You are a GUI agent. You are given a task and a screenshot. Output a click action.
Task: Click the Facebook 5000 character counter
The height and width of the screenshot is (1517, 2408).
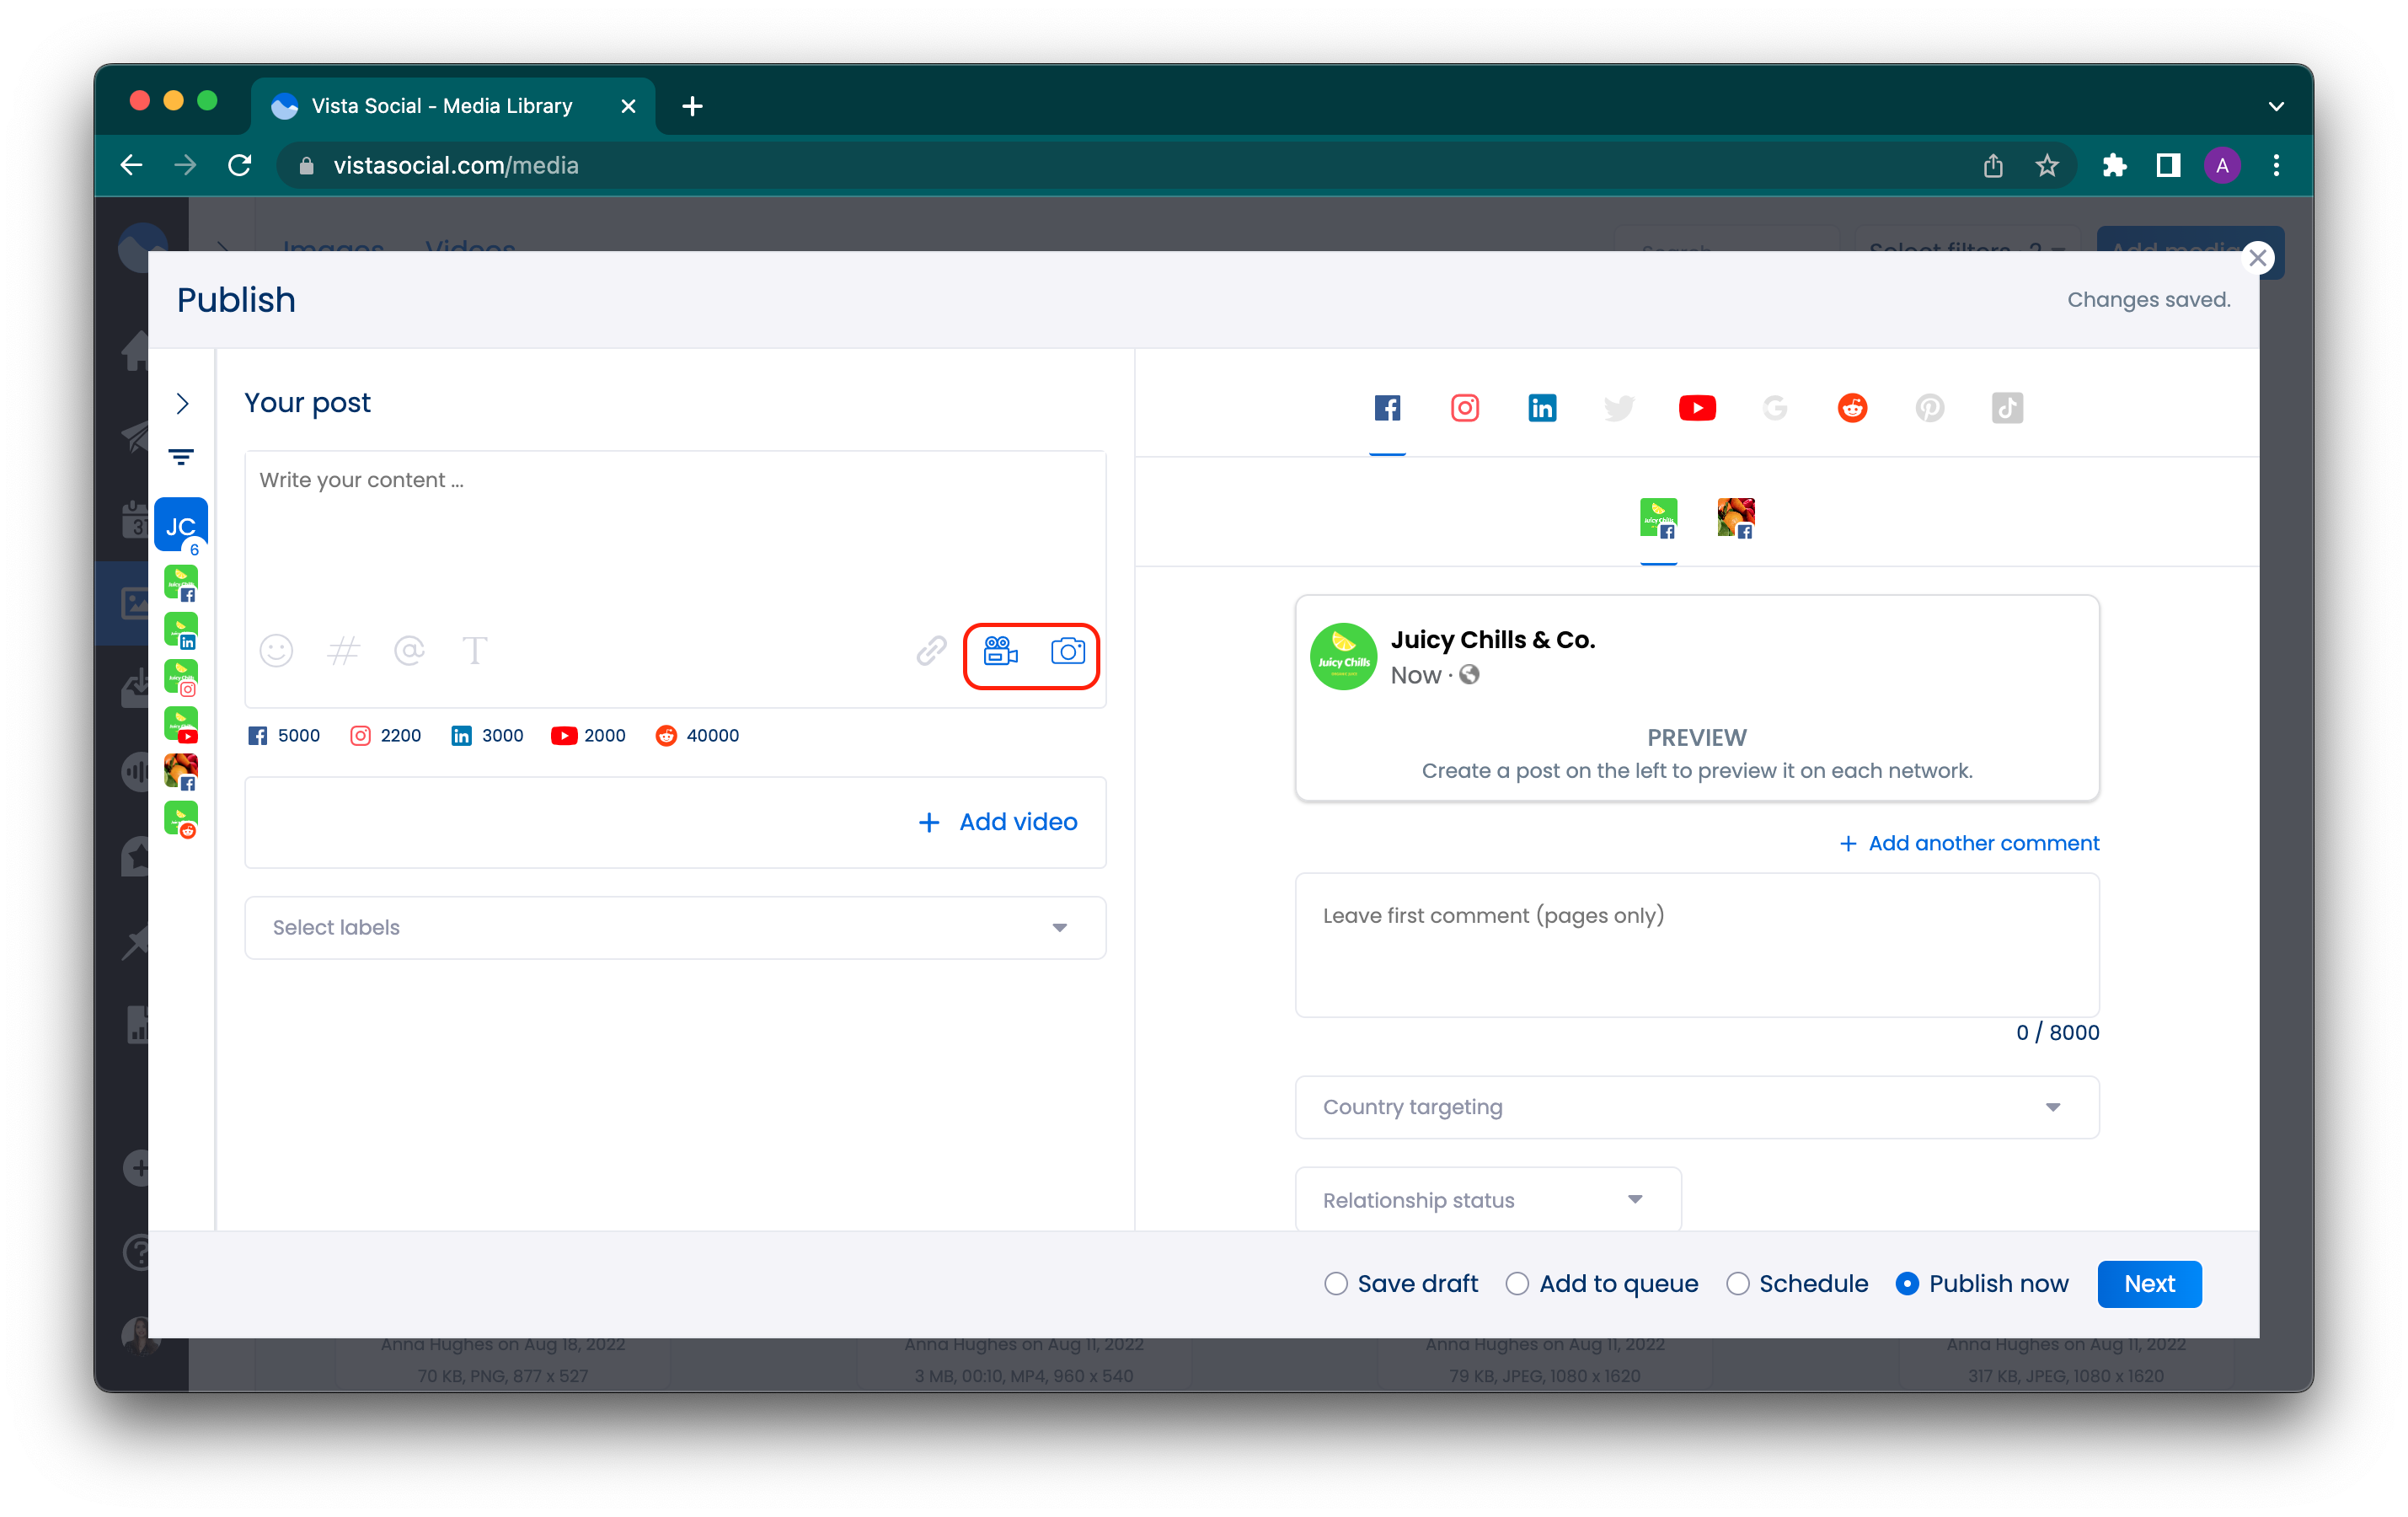click(x=284, y=735)
